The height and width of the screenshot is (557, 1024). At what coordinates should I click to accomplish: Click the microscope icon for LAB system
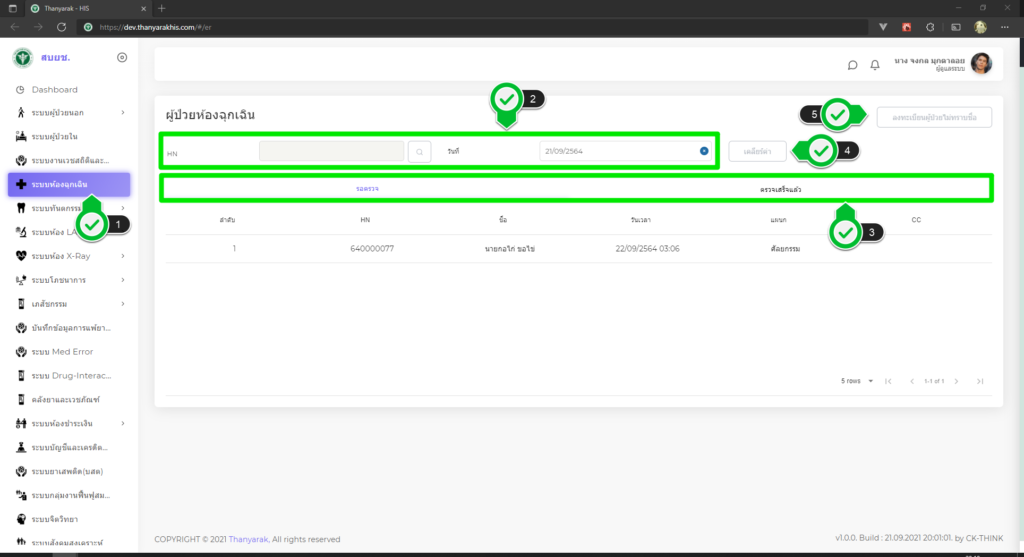(x=21, y=232)
